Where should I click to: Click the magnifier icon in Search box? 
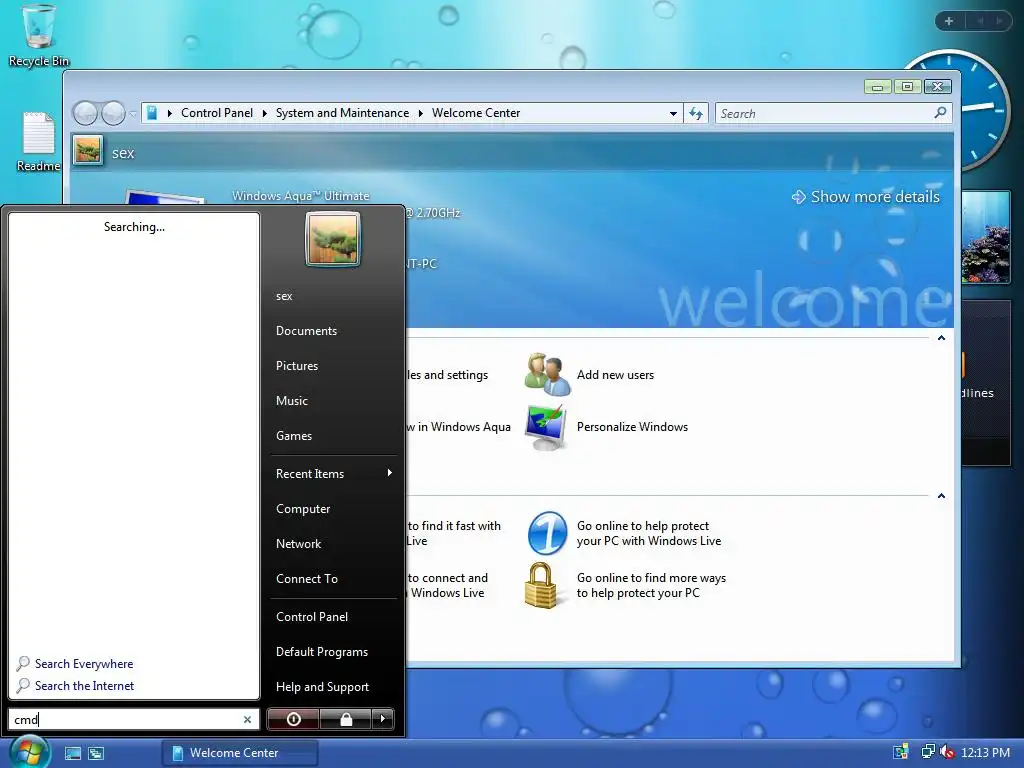coord(940,113)
